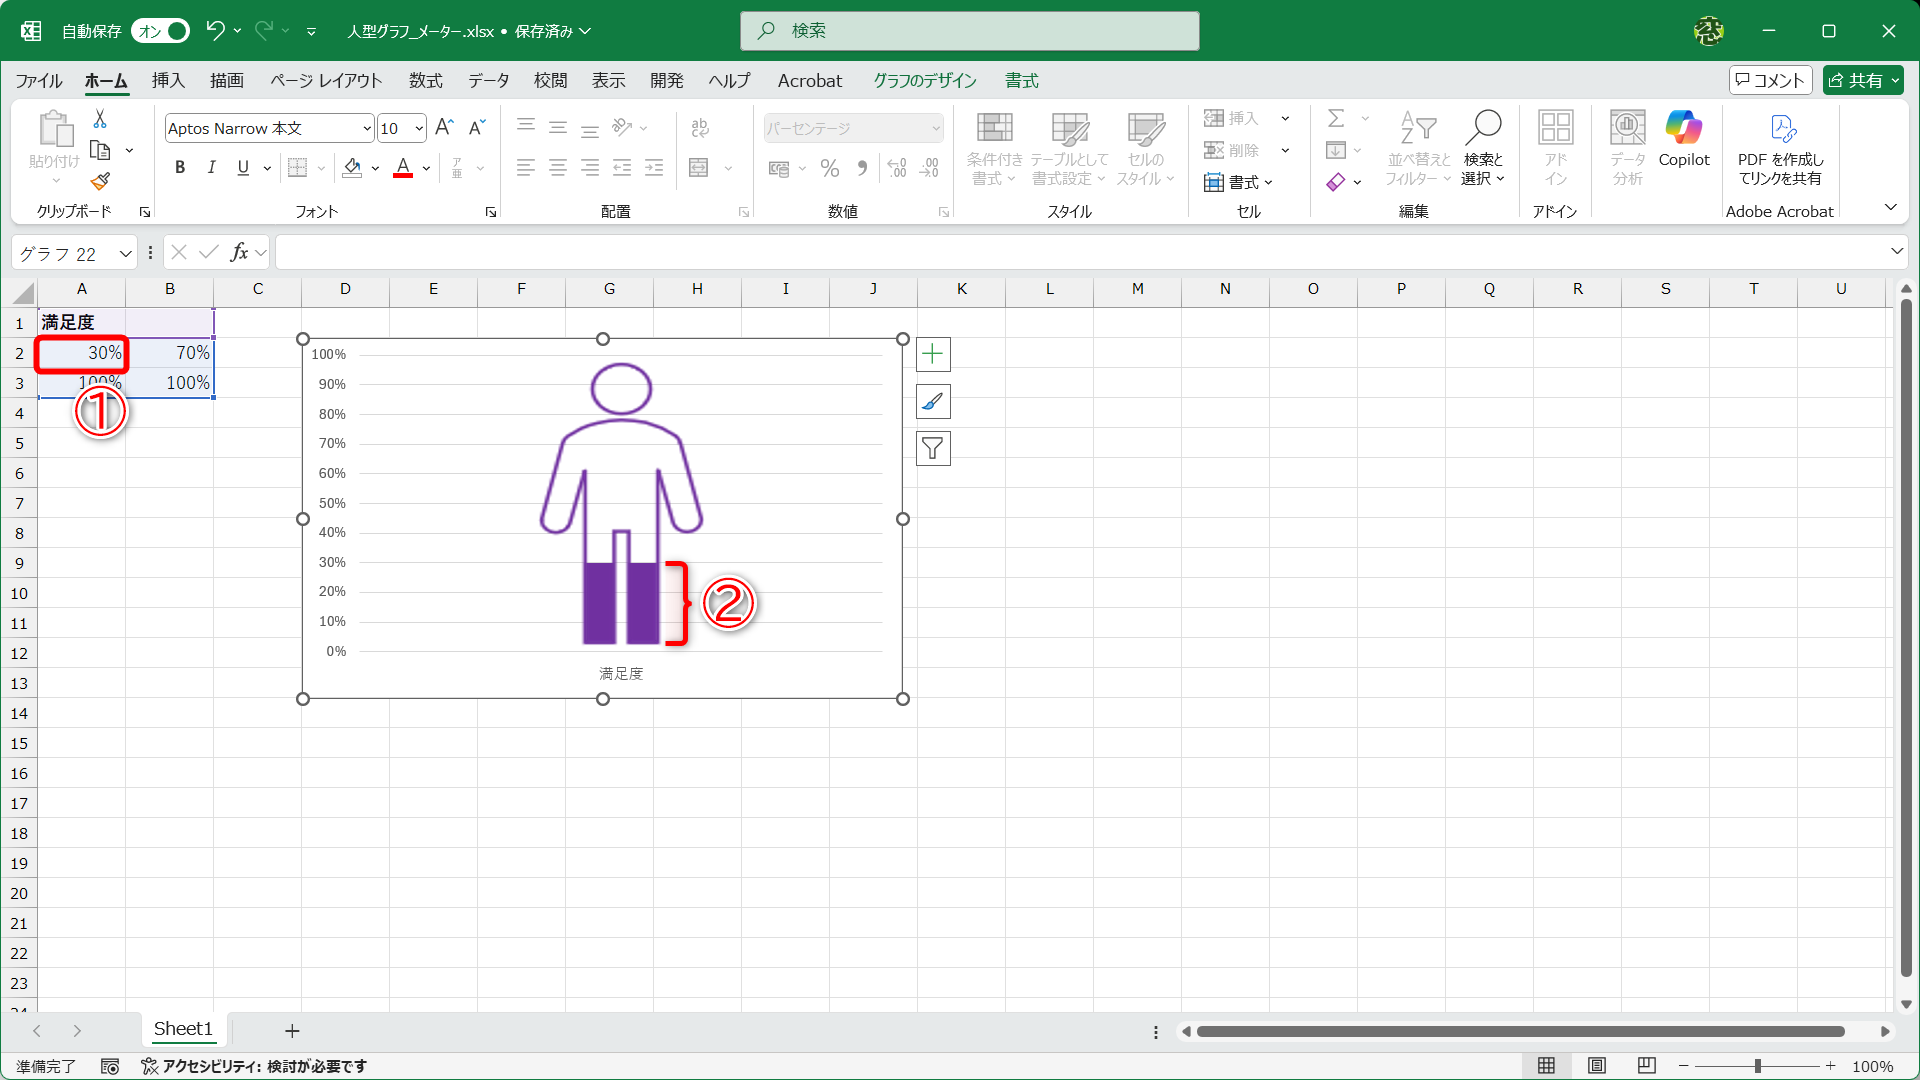Toggle Bold formatting
The height and width of the screenshot is (1080, 1920).
coord(180,167)
